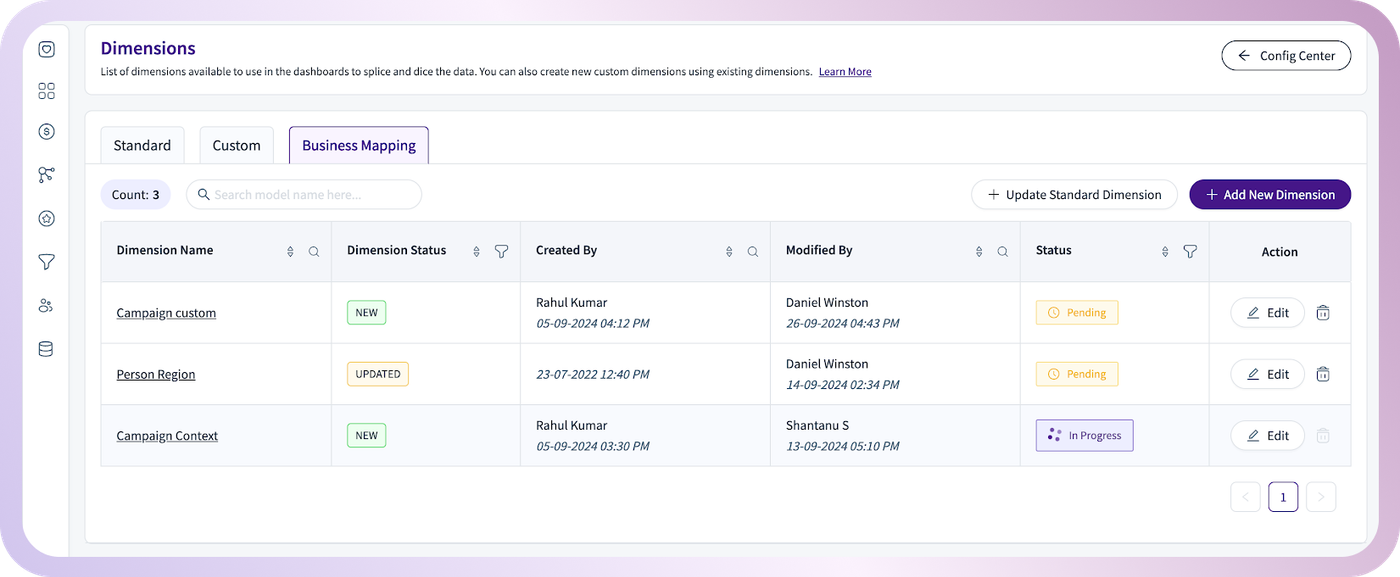Image resolution: width=1400 pixels, height=577 pixels.
Task: Click Pending status for Person Region
Action: pos(1077,374)
